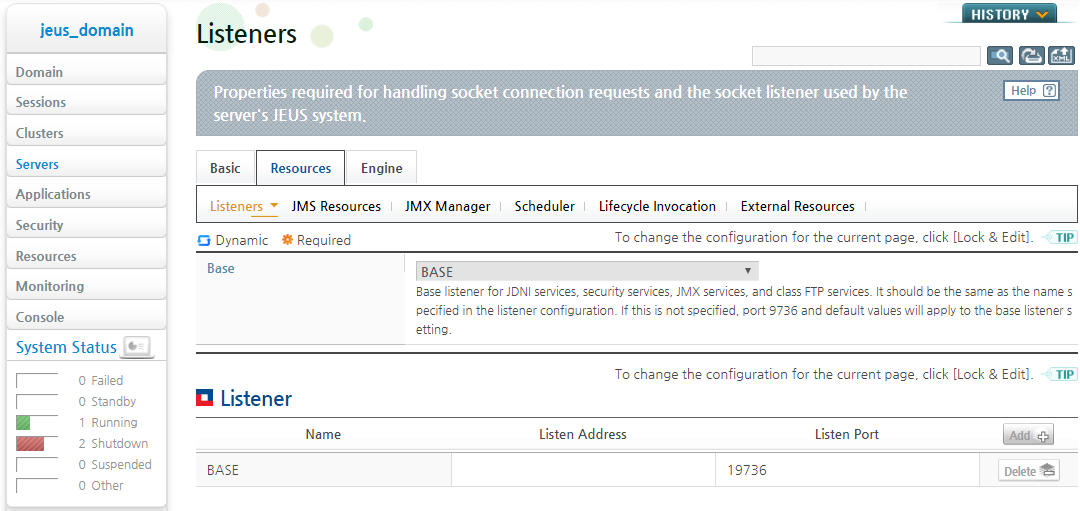Screen dimensions: 1080x511
Task: Click the search magnifier icon button
Action: 1000,56
